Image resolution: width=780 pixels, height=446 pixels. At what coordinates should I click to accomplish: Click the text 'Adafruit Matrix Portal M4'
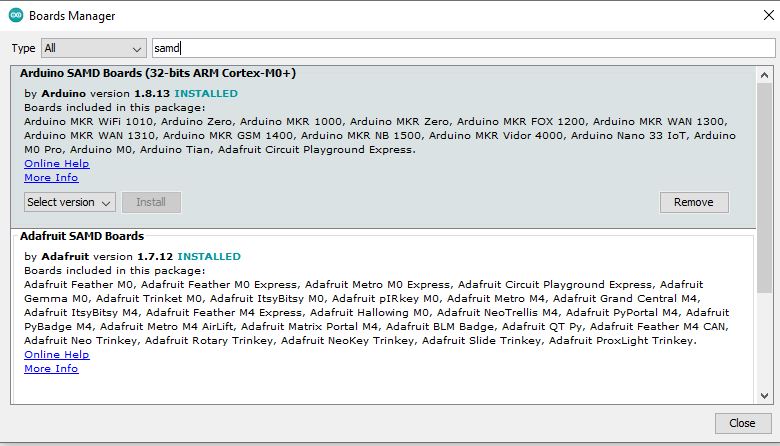(309, 327)
